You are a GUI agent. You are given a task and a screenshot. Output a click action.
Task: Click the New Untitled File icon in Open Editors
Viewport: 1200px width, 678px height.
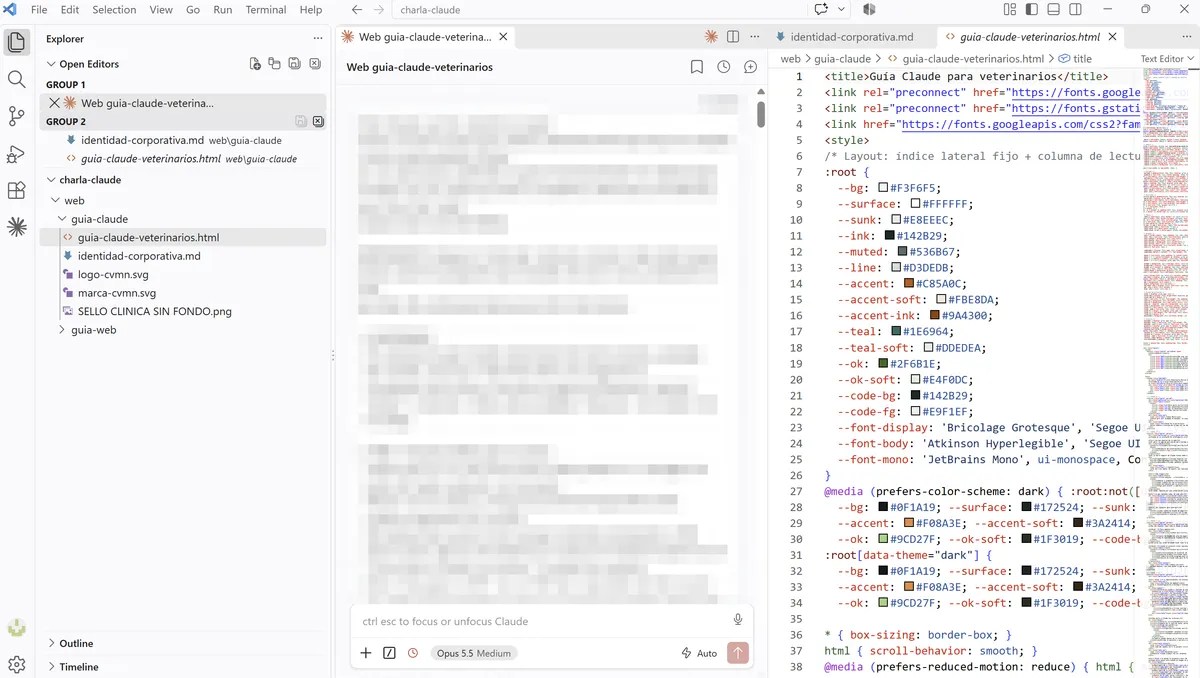(255, 64)
